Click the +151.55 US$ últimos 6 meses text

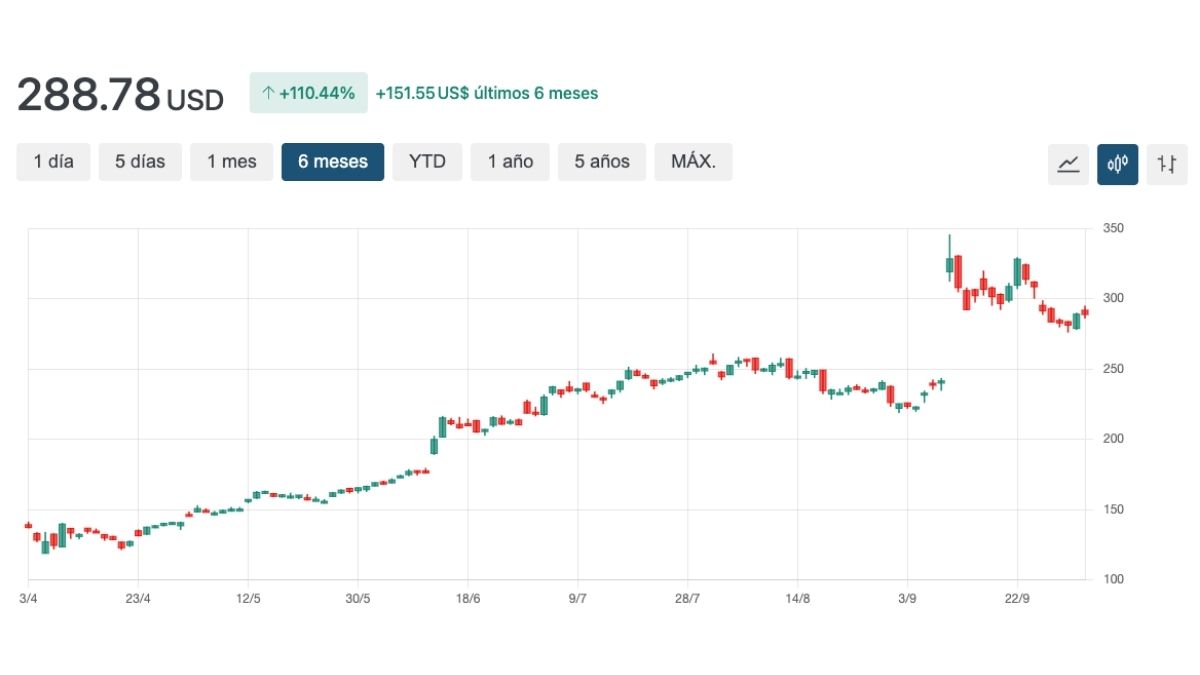(x=486, y=93)
